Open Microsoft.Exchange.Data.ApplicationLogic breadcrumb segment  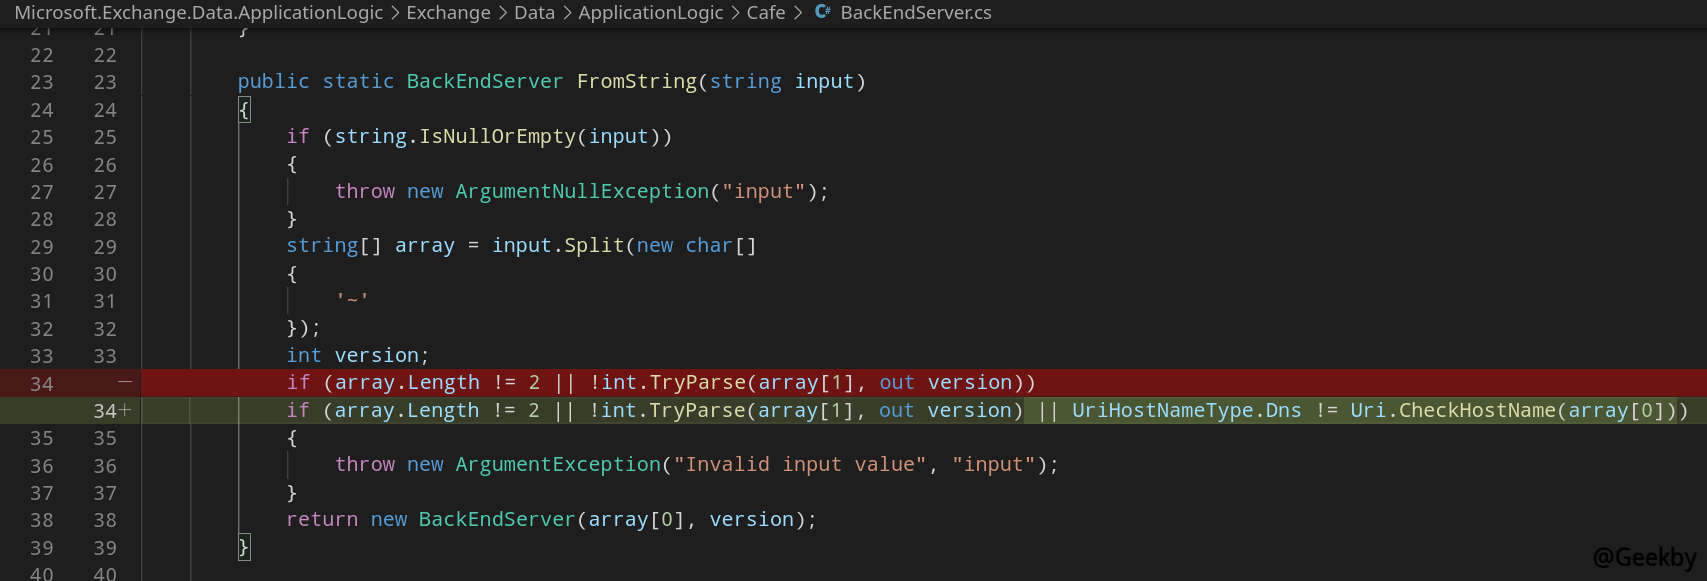[x=198, y=13]
